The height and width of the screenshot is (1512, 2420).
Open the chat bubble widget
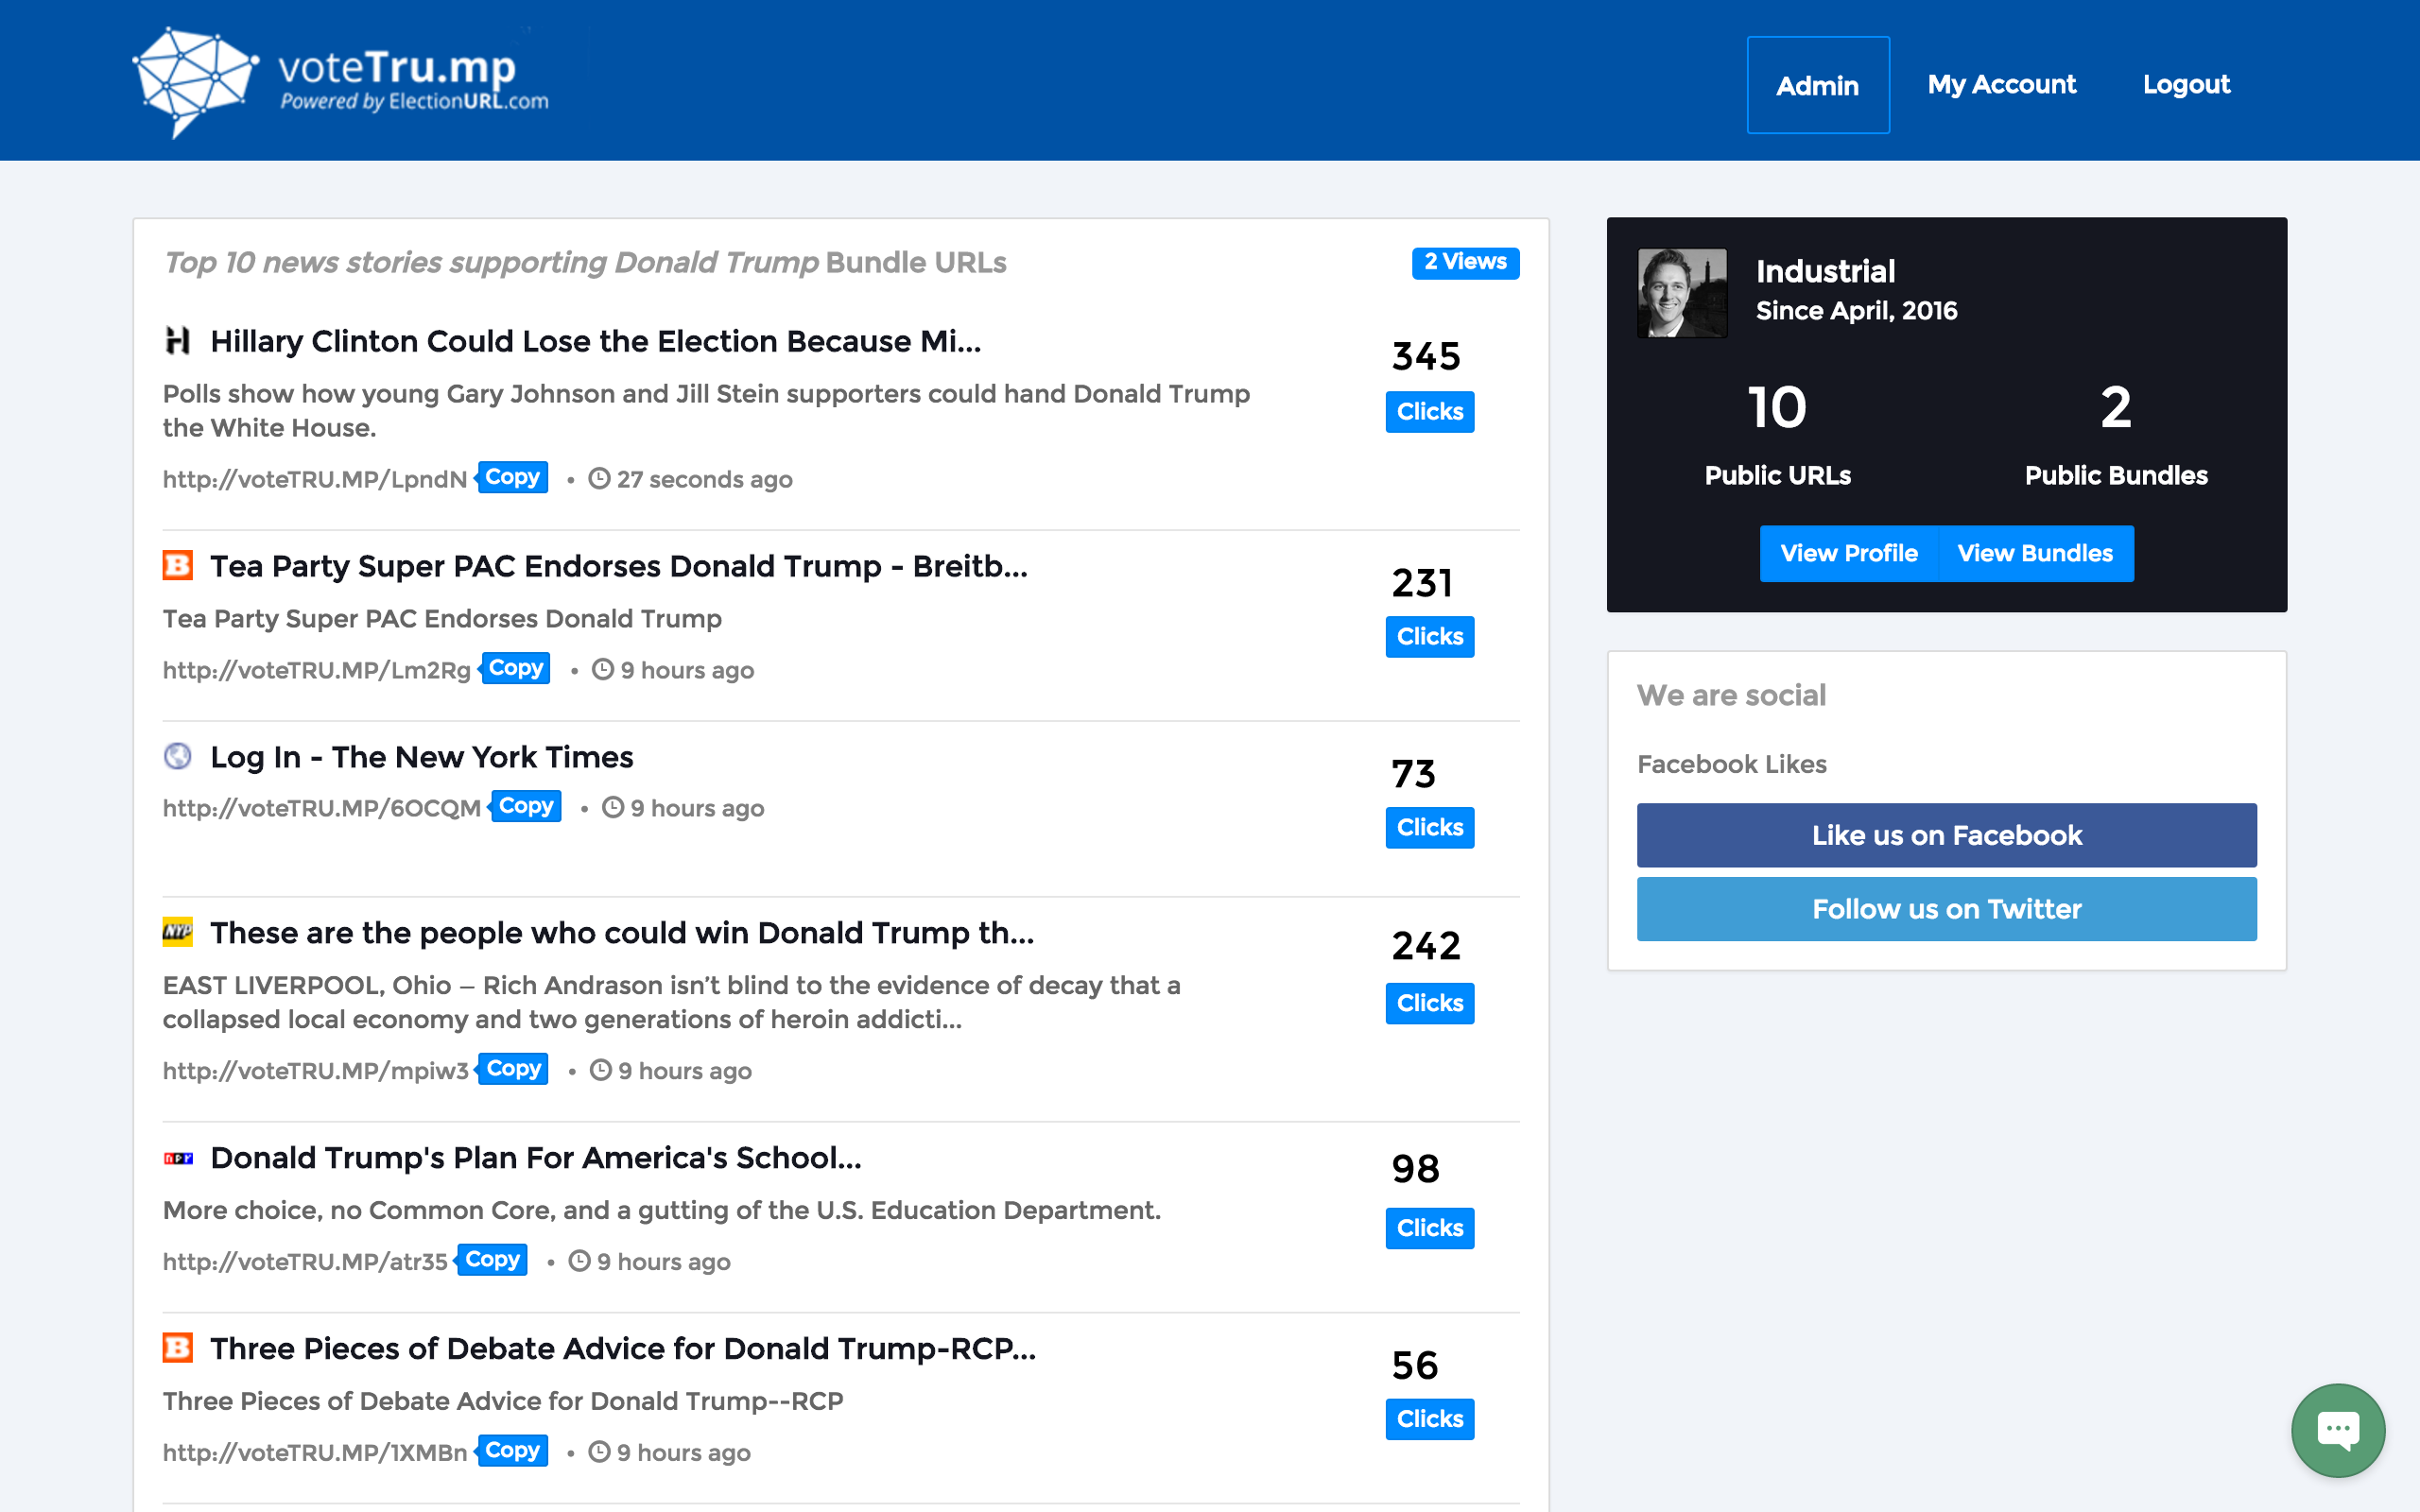(2337, 1429)
